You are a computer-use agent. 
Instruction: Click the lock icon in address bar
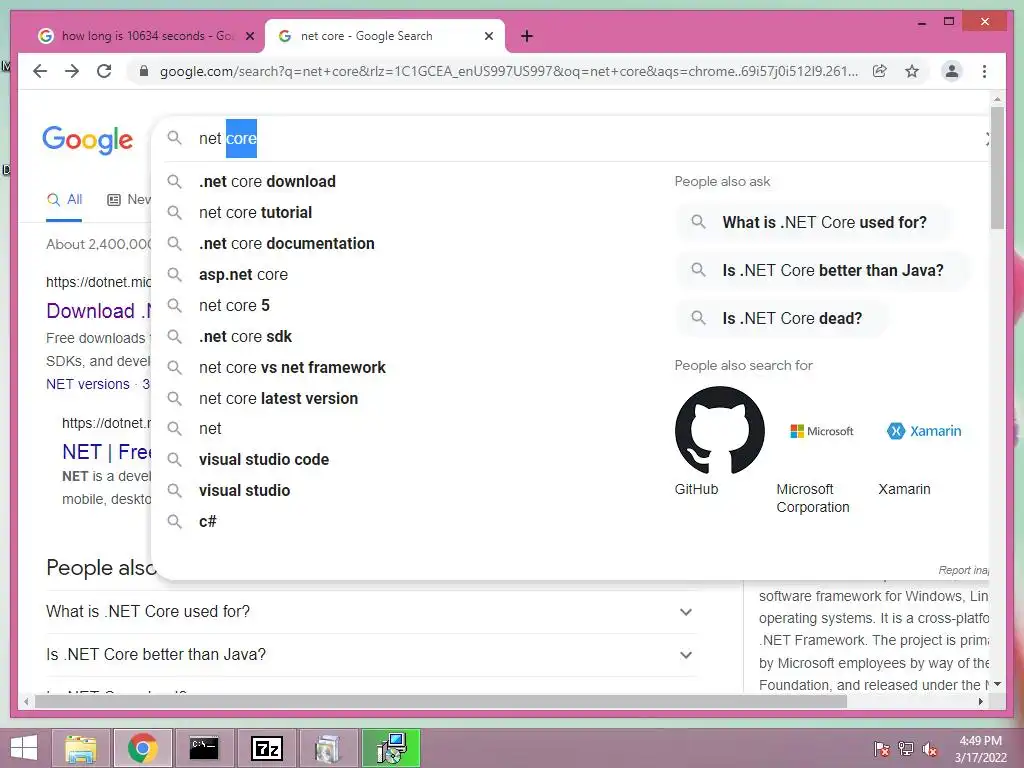click(x=144, y=71)
